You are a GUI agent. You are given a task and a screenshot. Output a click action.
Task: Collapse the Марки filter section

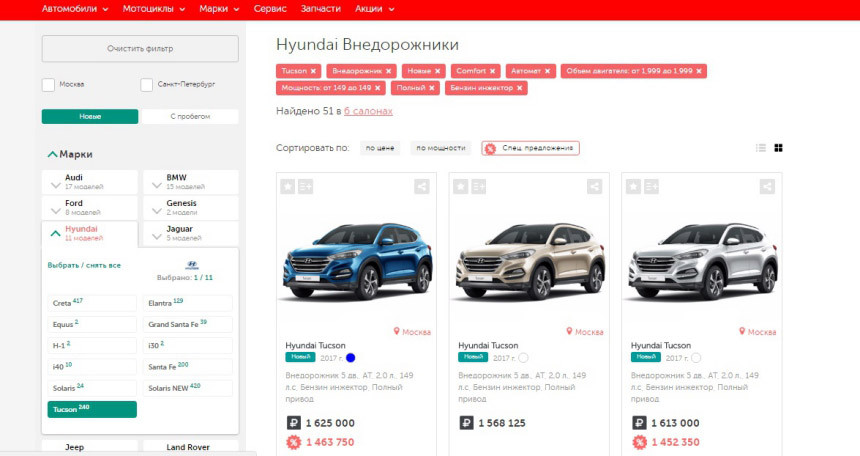(53, 154)
